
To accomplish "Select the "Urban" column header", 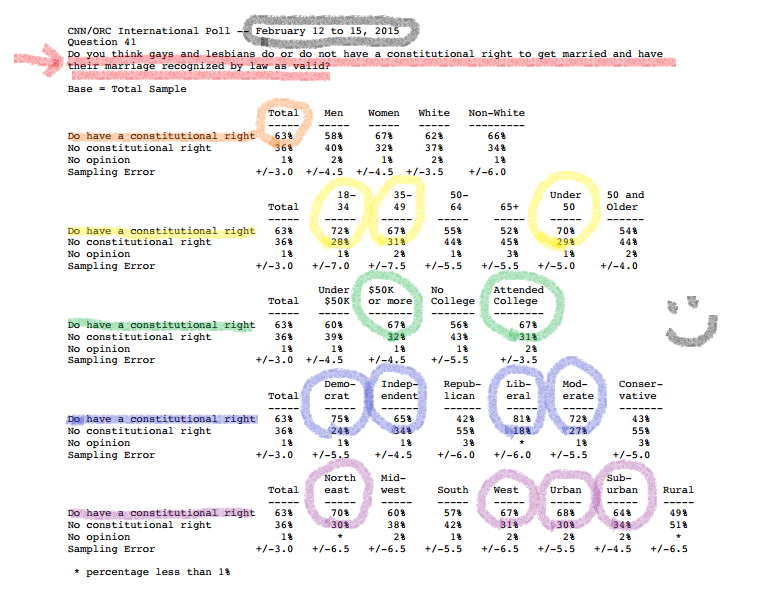I will [565, 490].
